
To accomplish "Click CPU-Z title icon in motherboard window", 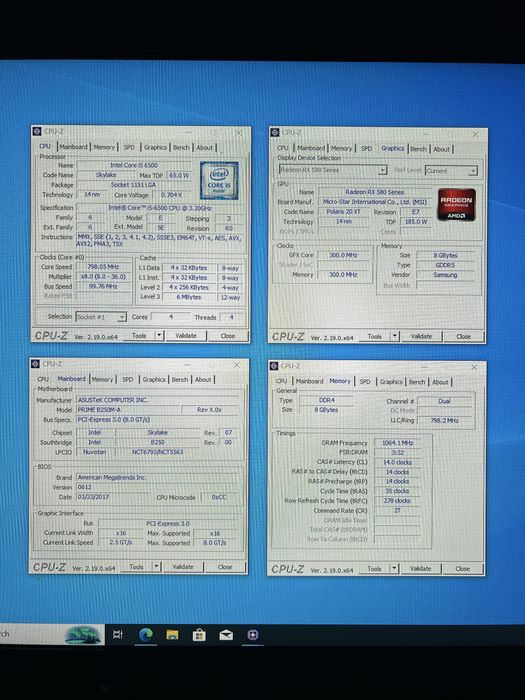I will point(35,363).
